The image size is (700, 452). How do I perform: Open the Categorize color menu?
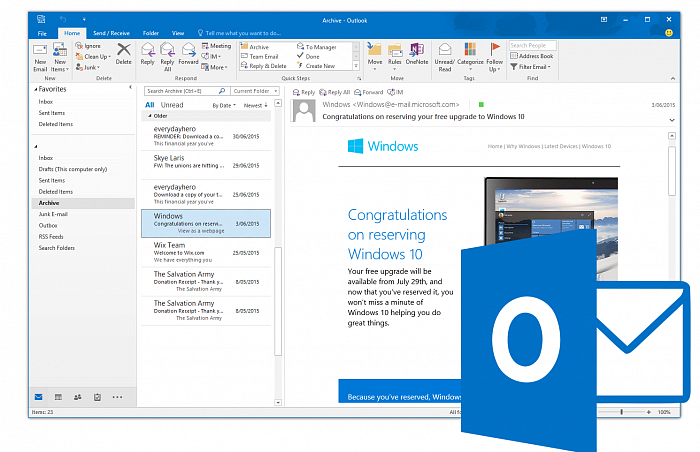click(471, 56)
